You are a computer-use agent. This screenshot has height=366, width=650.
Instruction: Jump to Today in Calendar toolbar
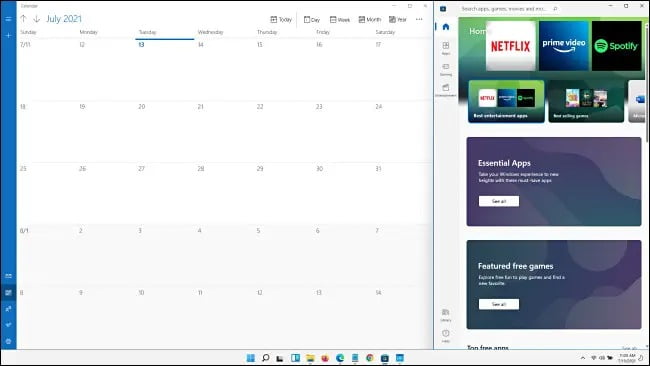click(281, 19)
